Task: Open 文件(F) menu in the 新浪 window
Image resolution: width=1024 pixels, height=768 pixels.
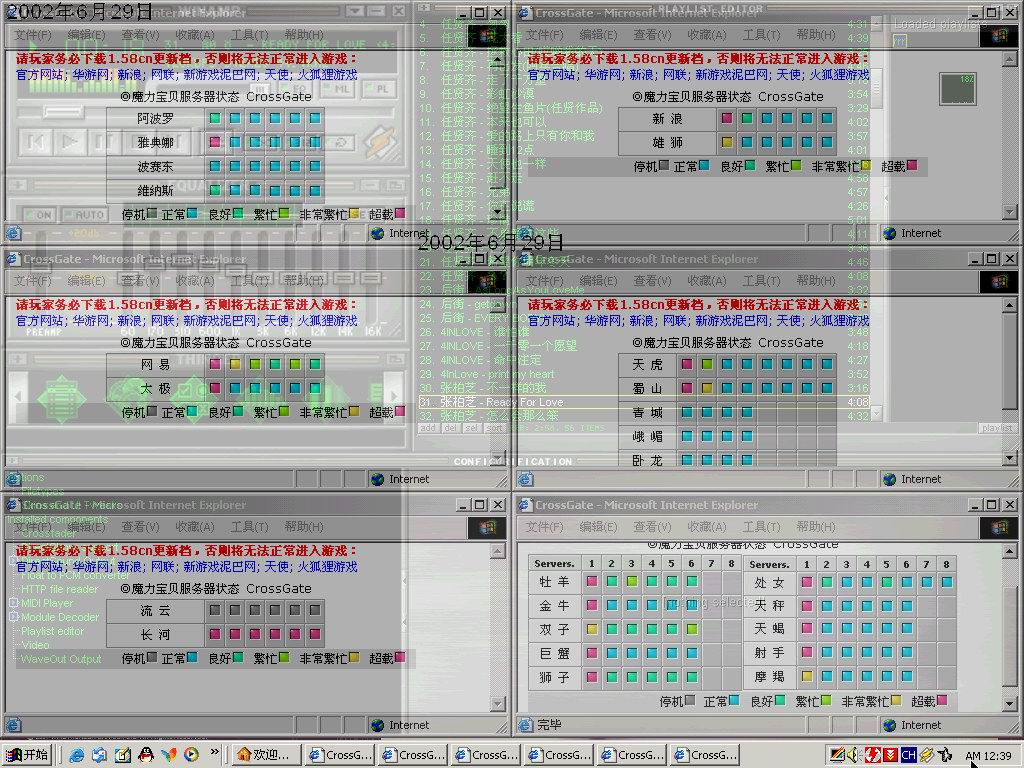Action: [545, 35]
